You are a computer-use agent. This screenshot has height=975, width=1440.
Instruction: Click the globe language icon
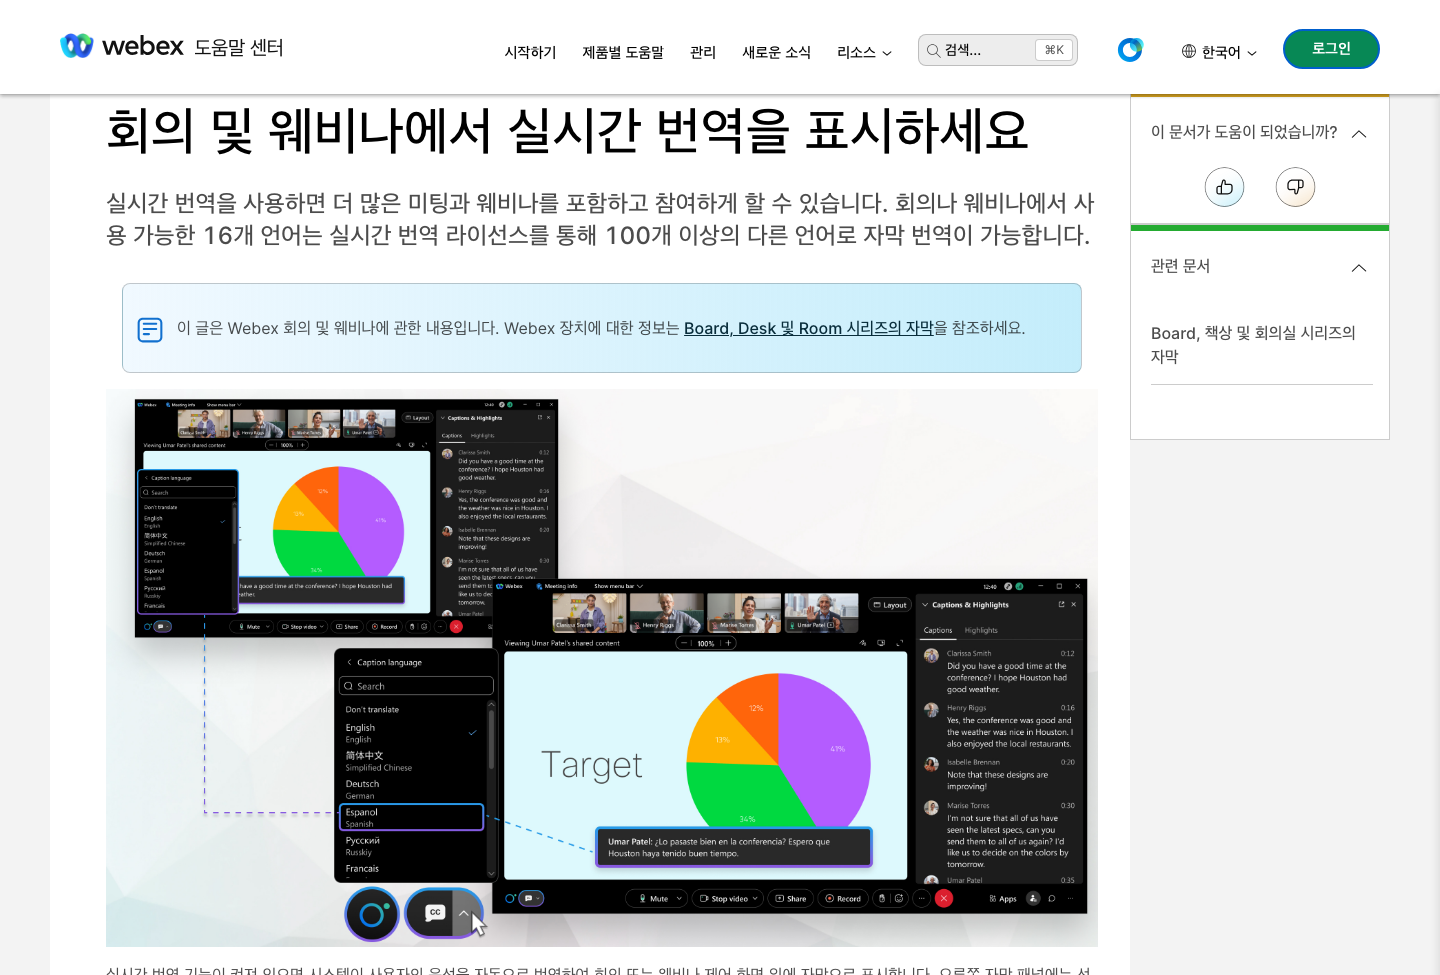click(x=1189, y=51)
